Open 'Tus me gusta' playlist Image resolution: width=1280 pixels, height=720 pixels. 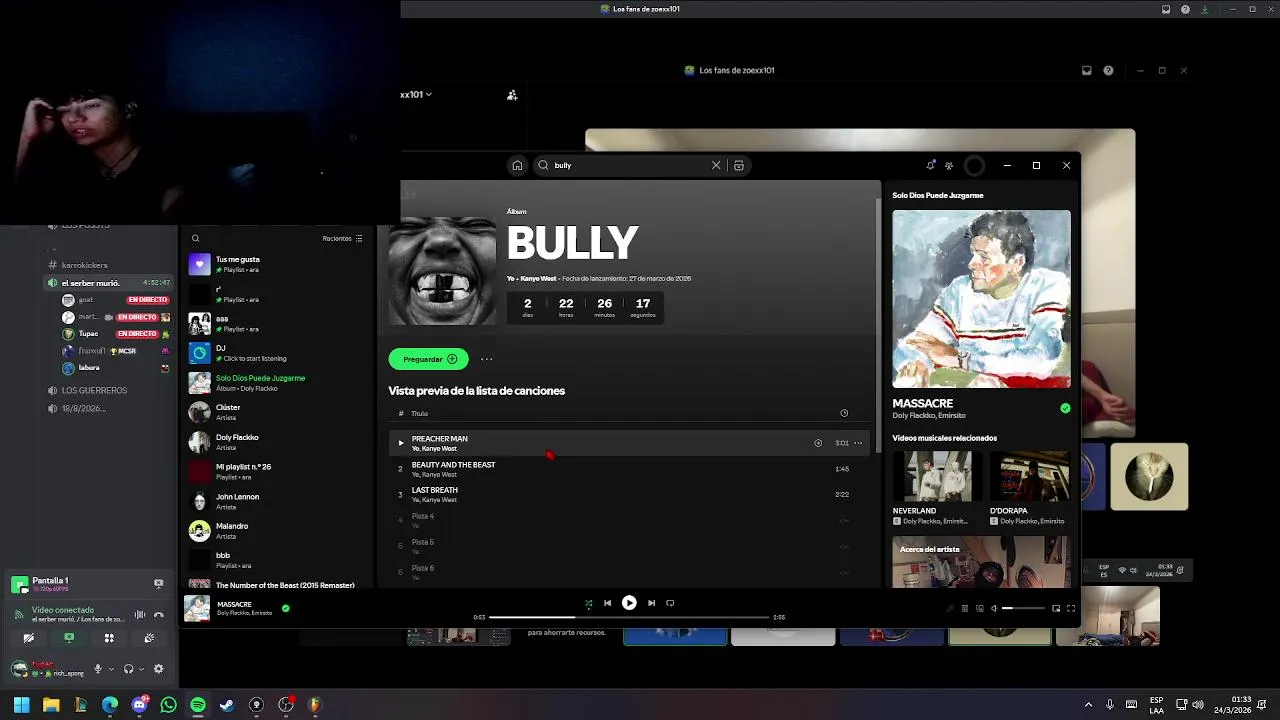[275, 264]
